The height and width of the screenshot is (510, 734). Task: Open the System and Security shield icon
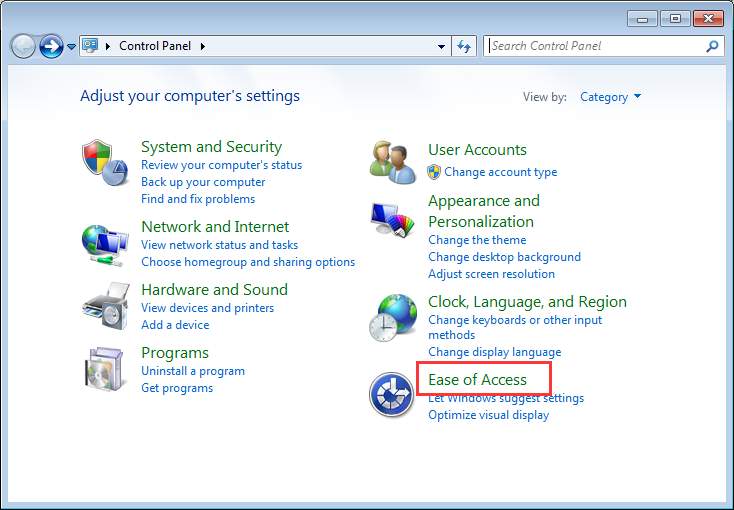click(x=105, y=162)
